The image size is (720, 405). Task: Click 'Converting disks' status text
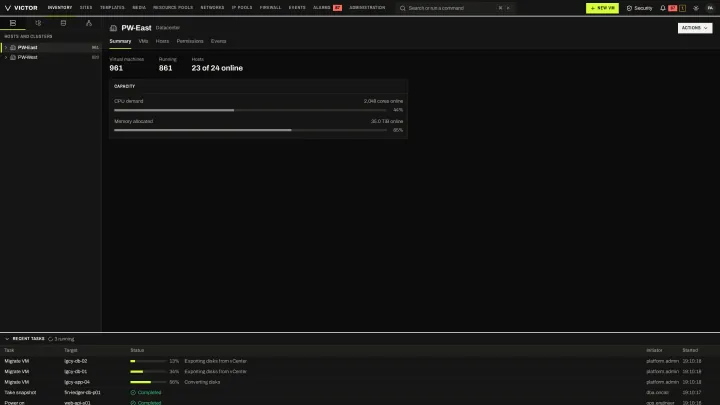202,382
